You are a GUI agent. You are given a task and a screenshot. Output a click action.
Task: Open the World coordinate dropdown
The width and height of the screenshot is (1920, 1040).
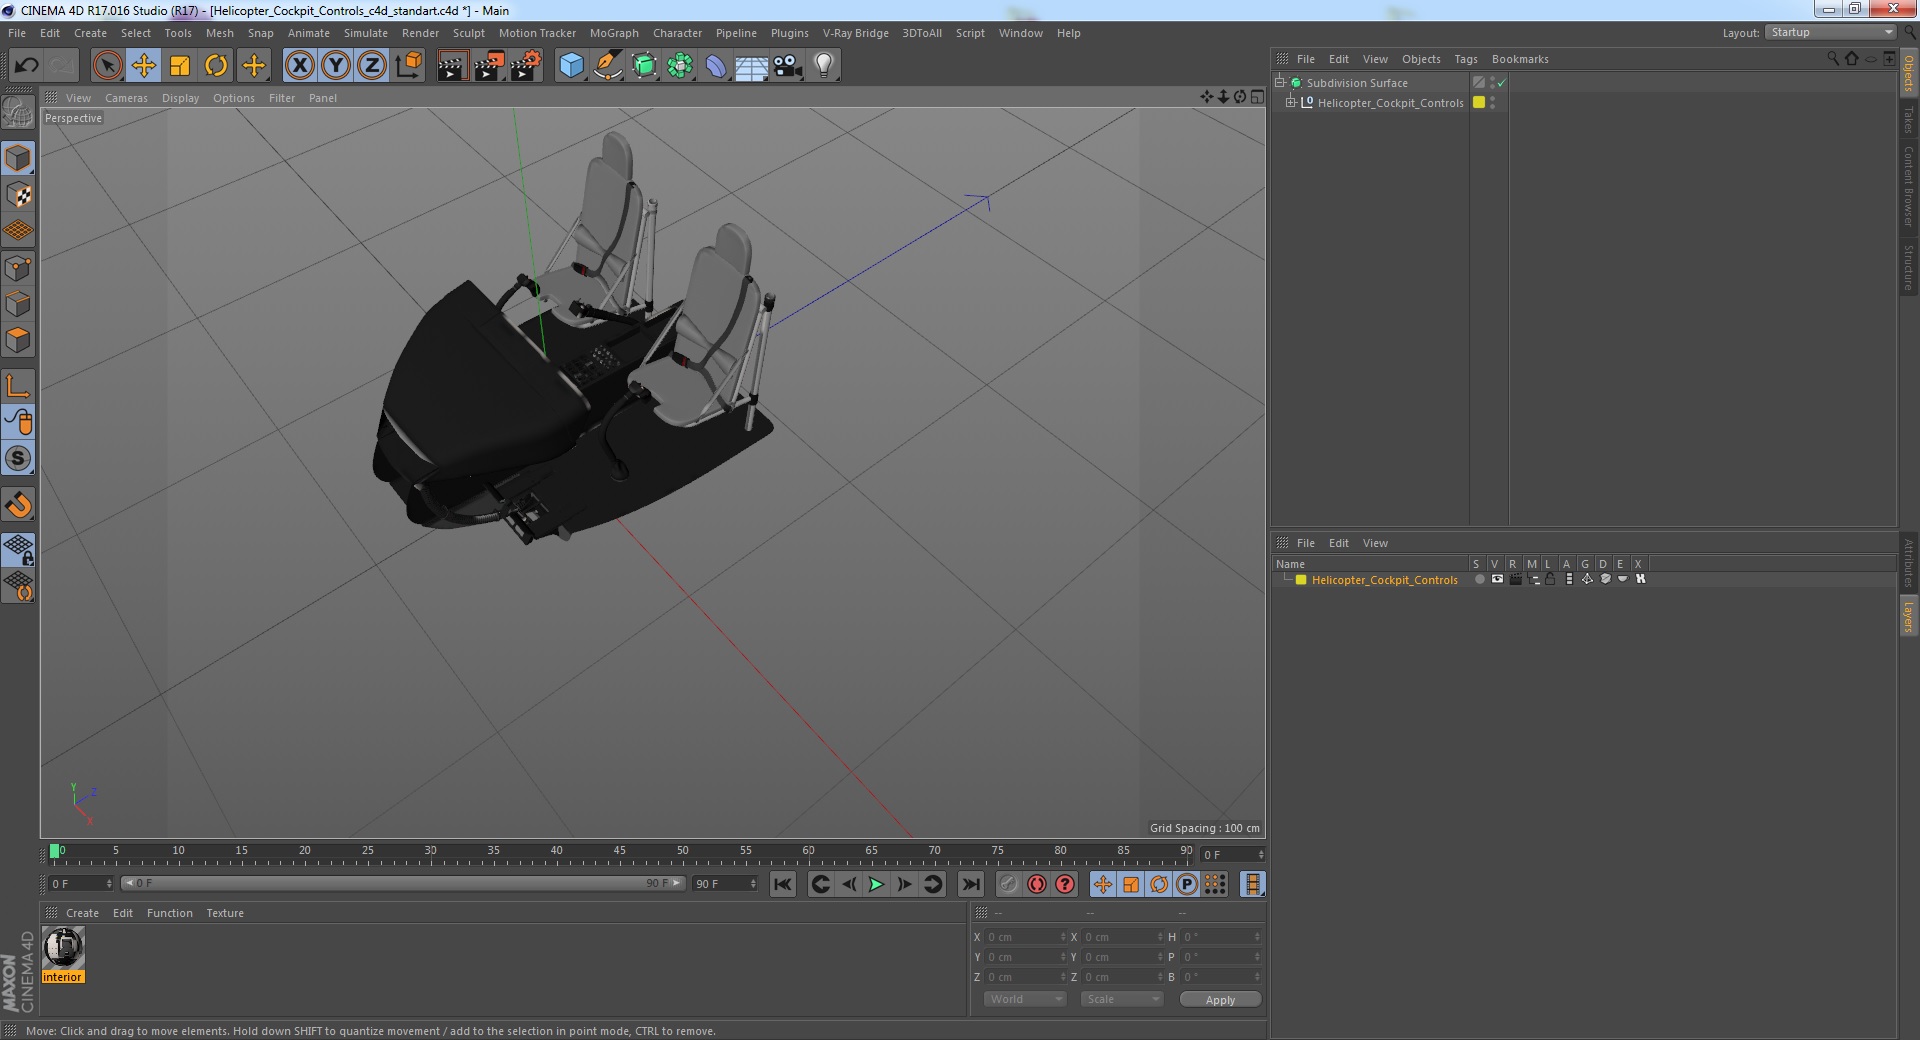[x=1024, y=999]
